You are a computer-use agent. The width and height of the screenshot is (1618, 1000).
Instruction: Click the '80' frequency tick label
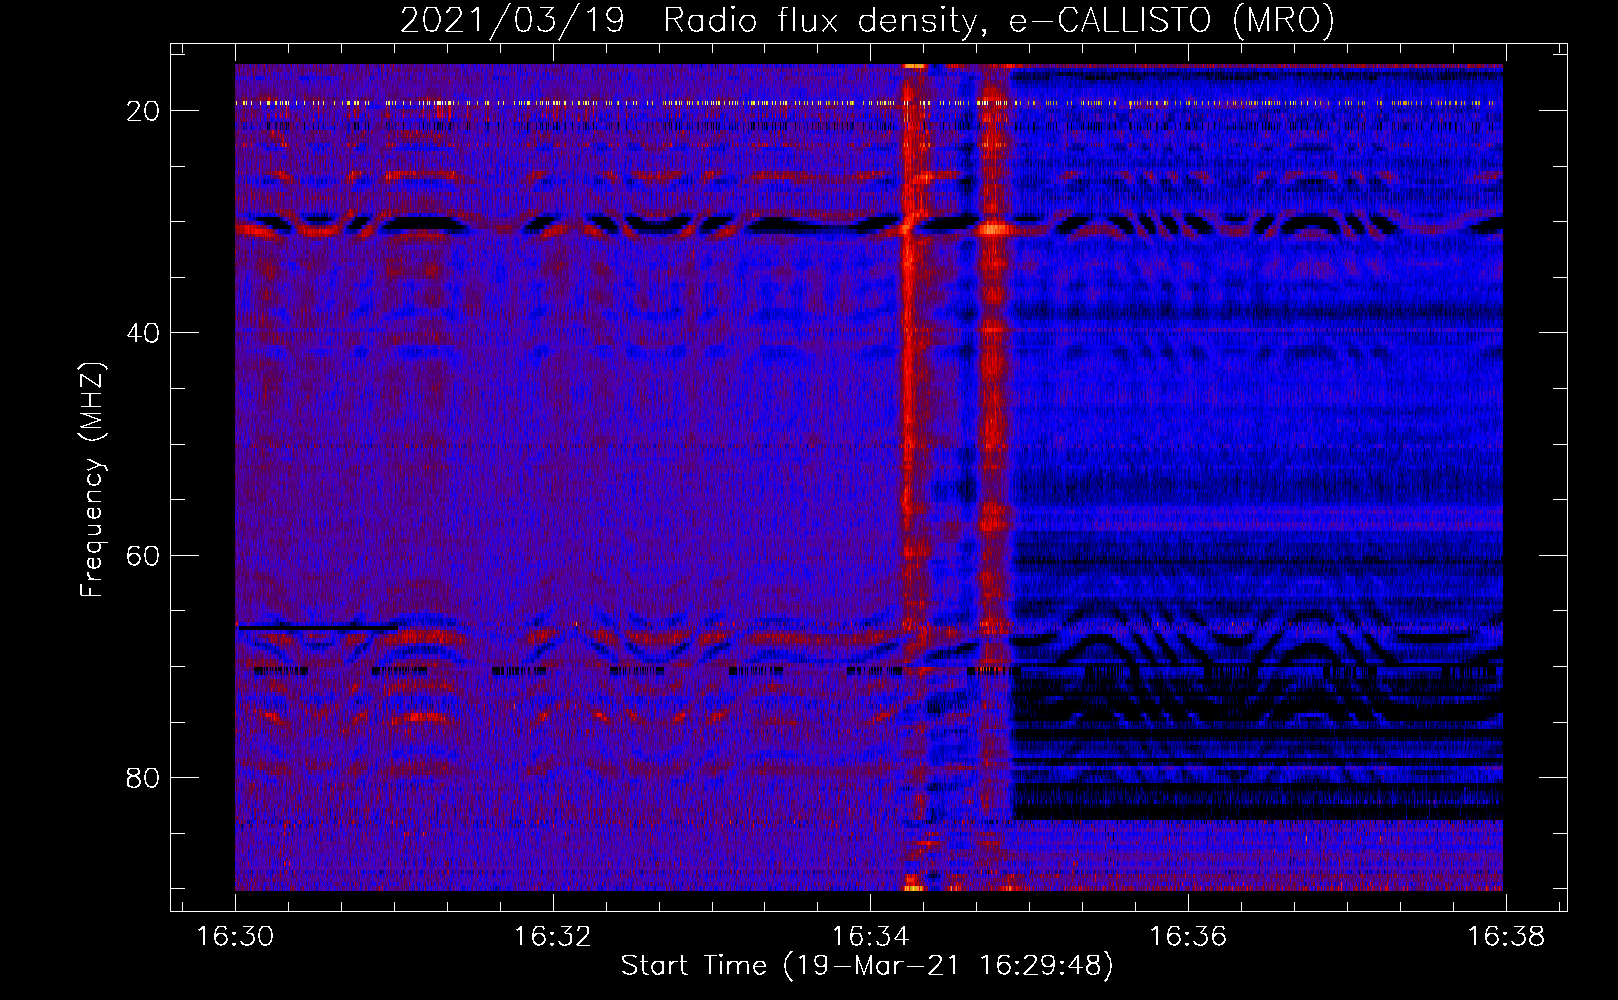(x=144, y=778)
